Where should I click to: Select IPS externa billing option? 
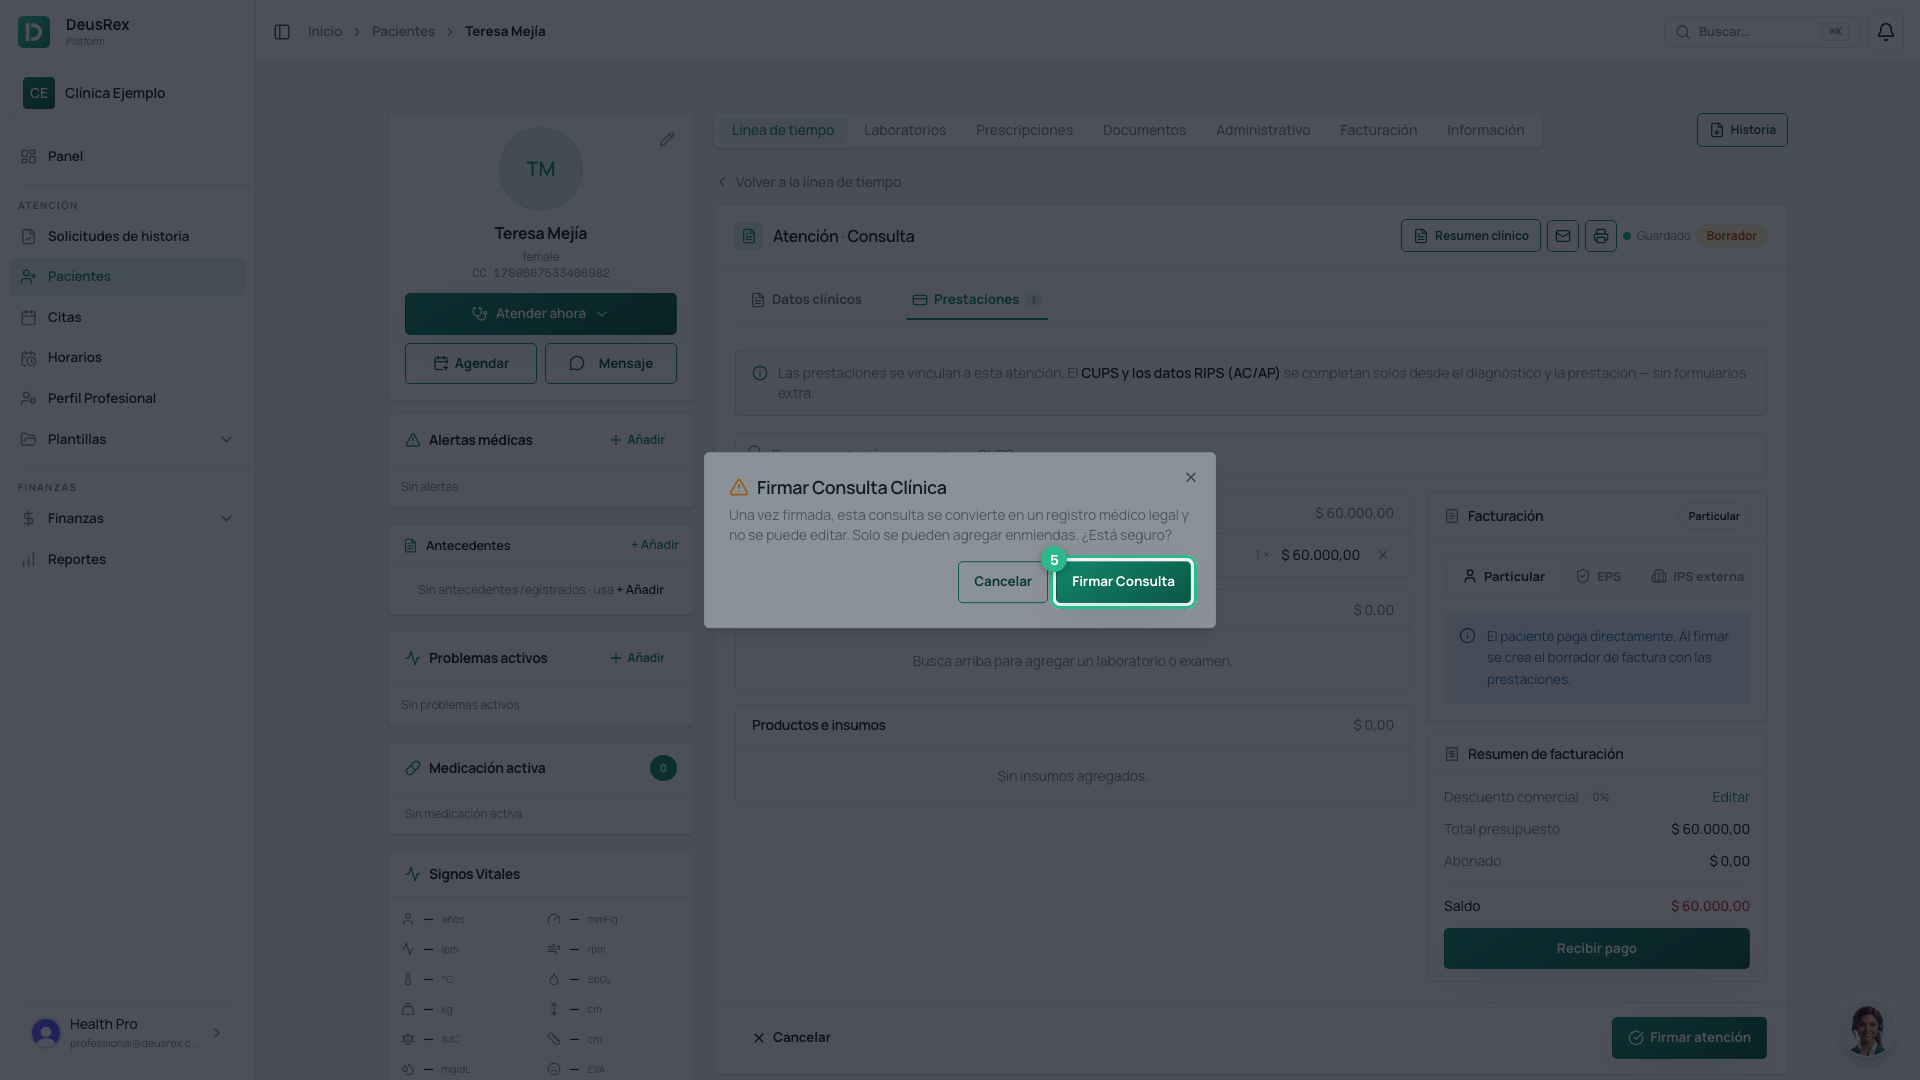pyautogui.click(x=1697, y=577)
